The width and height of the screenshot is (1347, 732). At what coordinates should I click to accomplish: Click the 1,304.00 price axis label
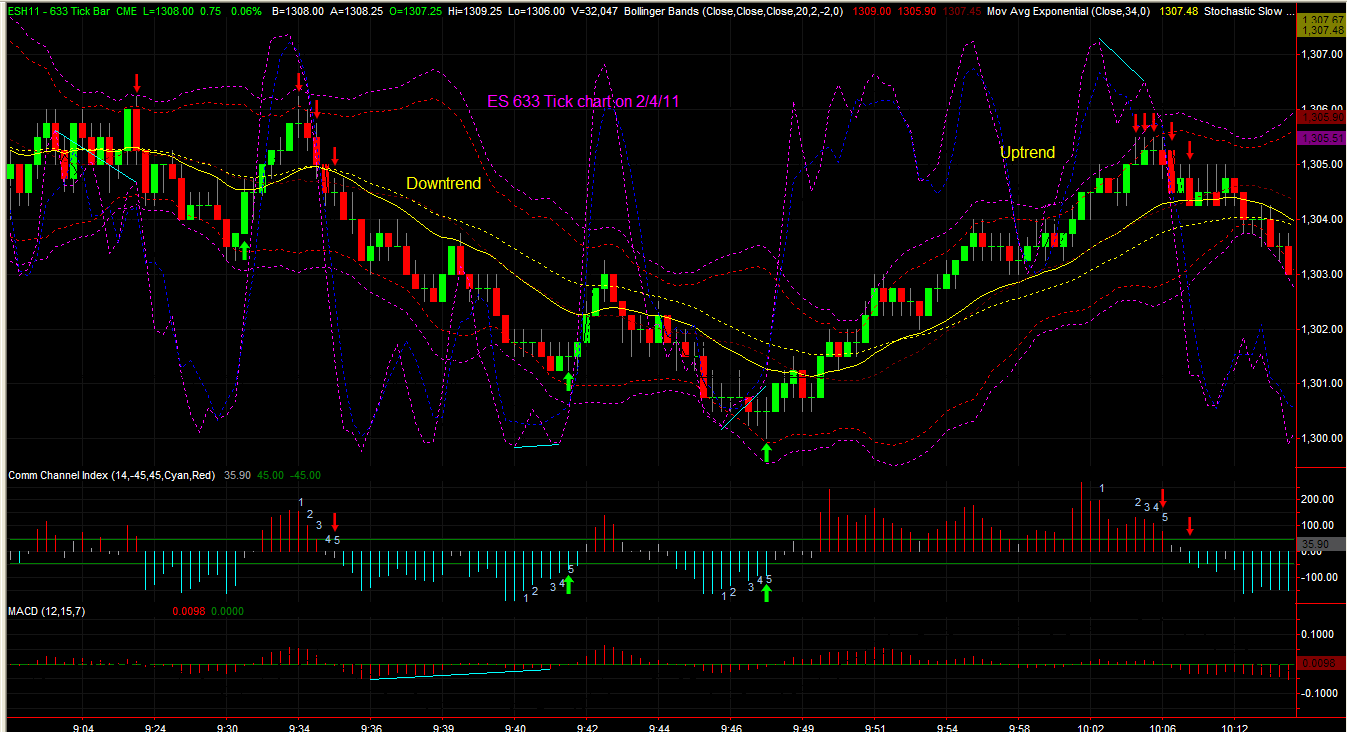point(1321,219)
